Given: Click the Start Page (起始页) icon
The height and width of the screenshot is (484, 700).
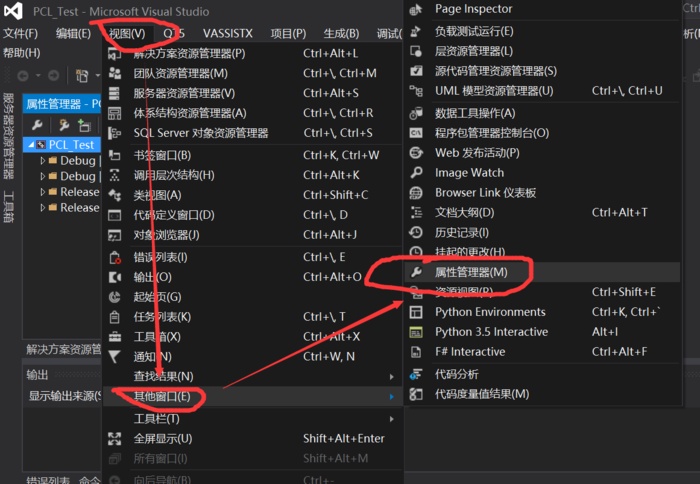Looking at the screenshot, I should click(115, 297).
